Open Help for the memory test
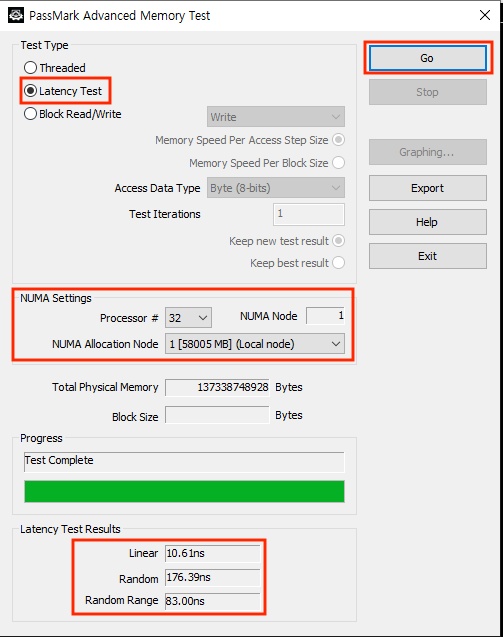 (428, 222)
